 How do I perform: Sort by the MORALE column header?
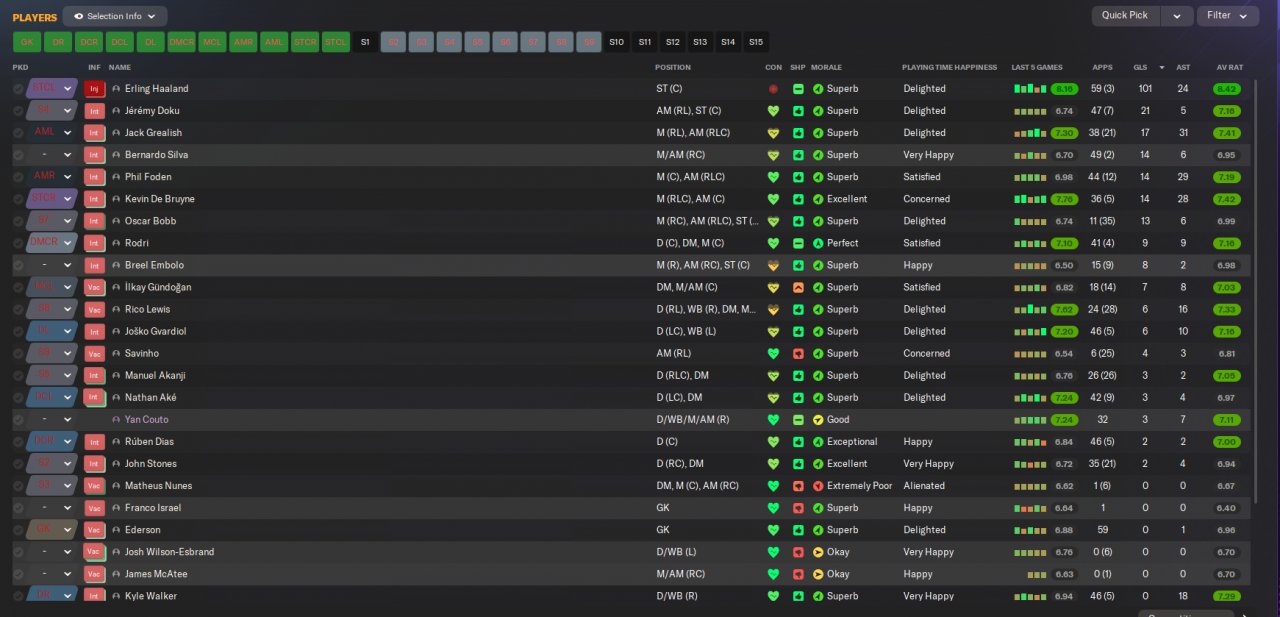click(x=826, y=67)
